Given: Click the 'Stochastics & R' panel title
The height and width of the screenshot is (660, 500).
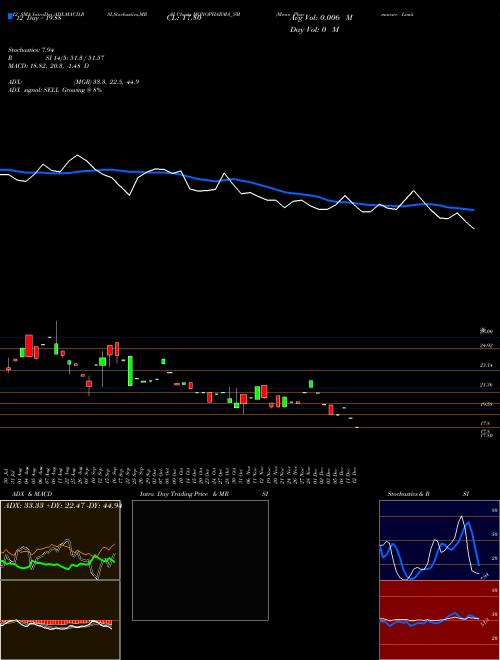Looking at the screenshot, I should pyautogui.click(x=409, y=494).
